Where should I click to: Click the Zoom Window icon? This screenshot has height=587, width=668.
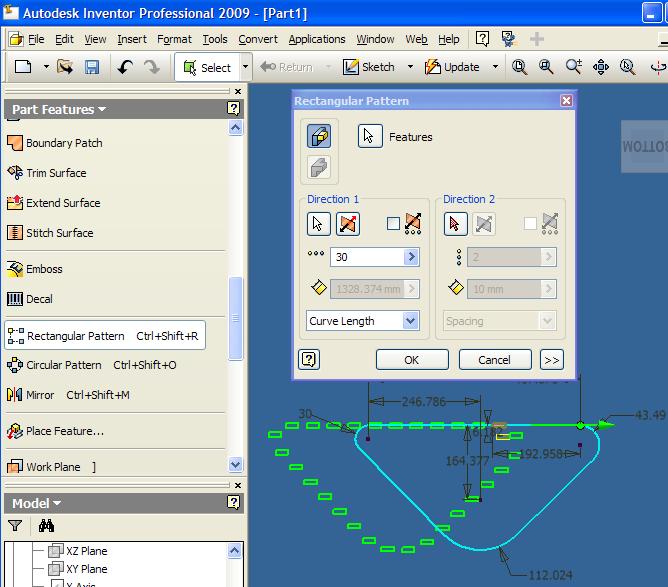pyautogui.click(x=546, y=67)
